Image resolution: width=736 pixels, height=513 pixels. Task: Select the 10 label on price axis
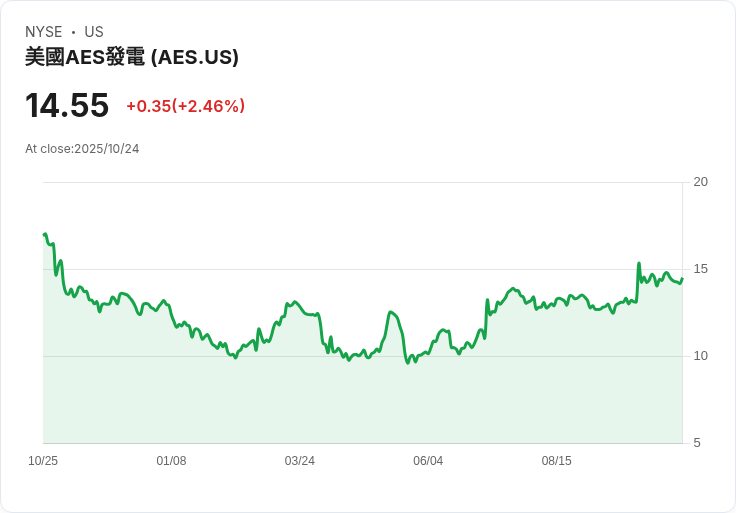click(700, 356)
